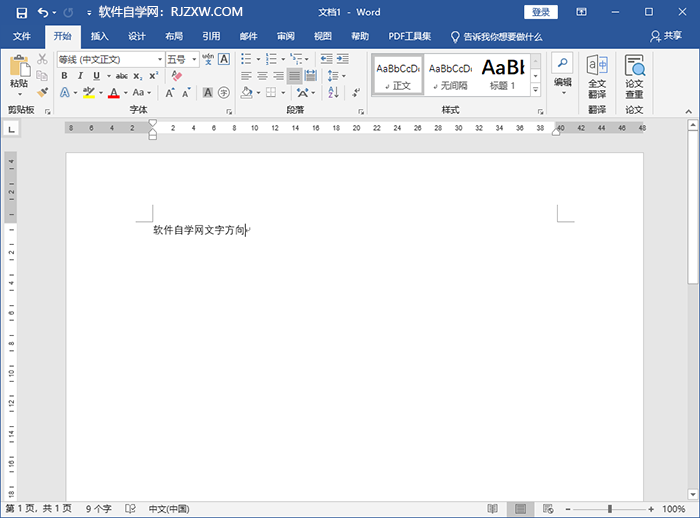Toggle subscript formatting

(138, 76)
